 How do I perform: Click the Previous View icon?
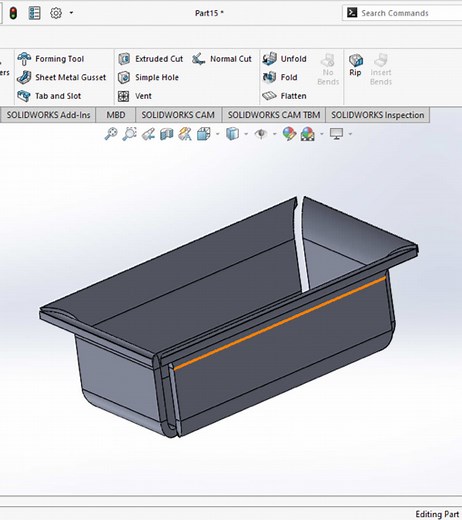click(148, 134)
